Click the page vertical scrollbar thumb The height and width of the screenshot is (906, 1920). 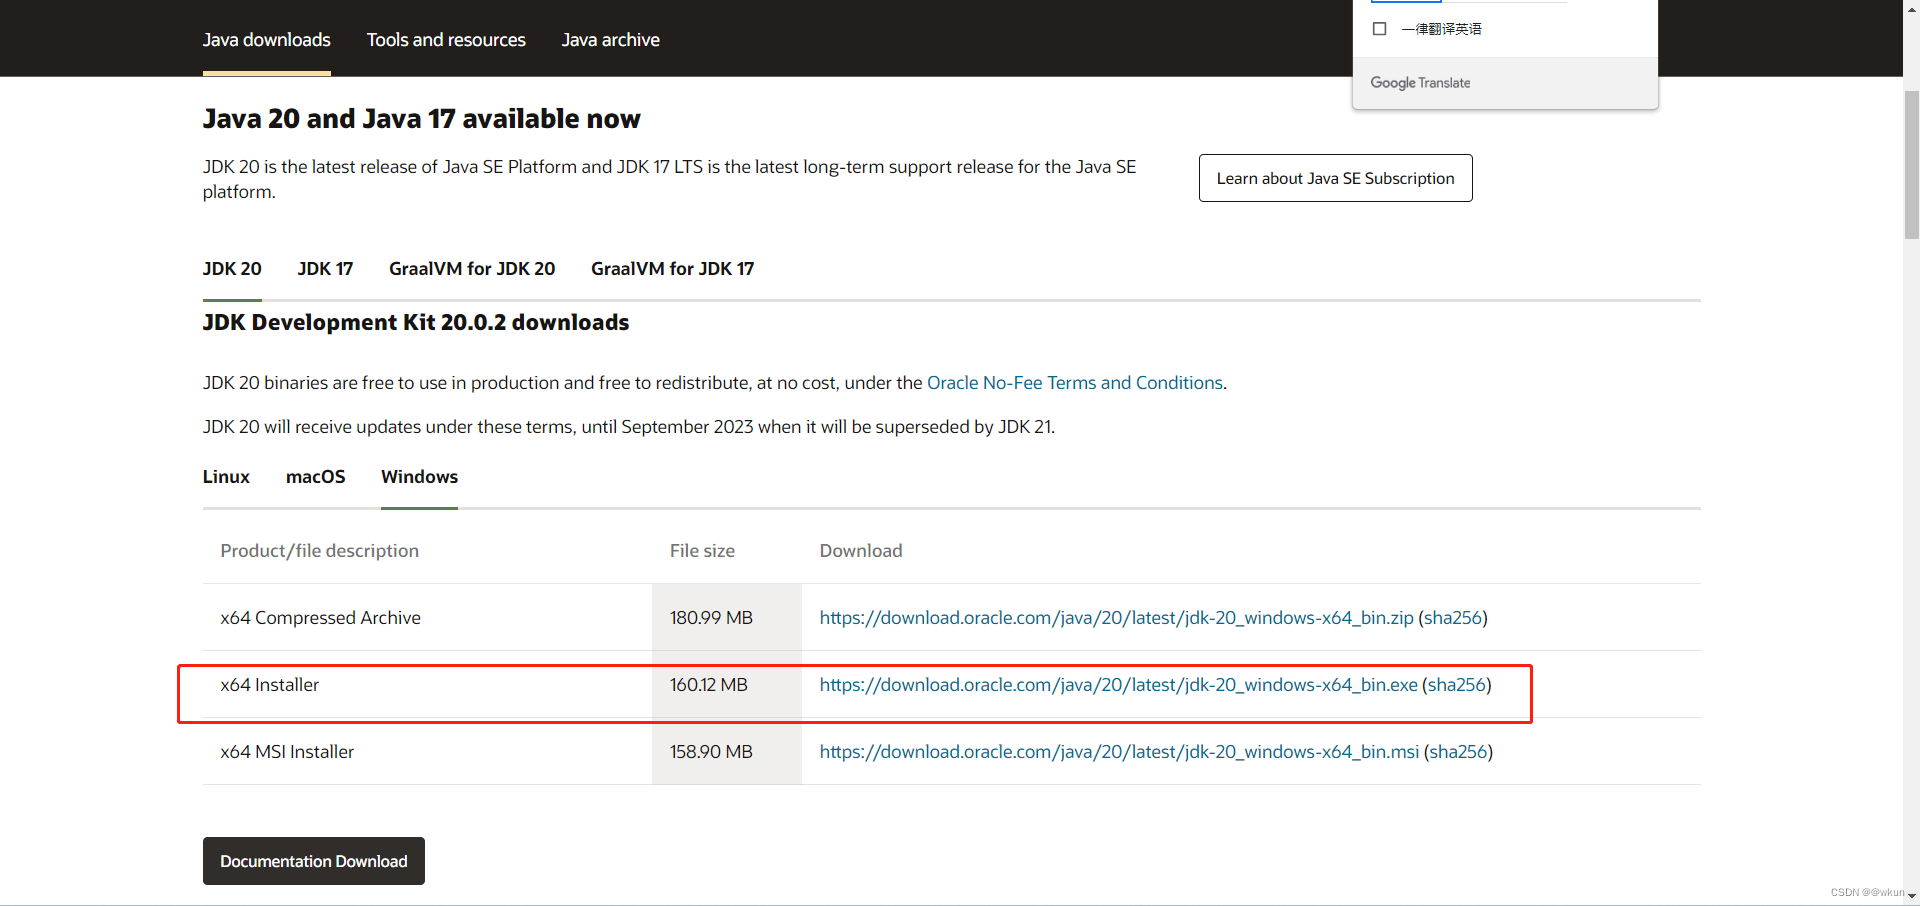[1911, 165]
